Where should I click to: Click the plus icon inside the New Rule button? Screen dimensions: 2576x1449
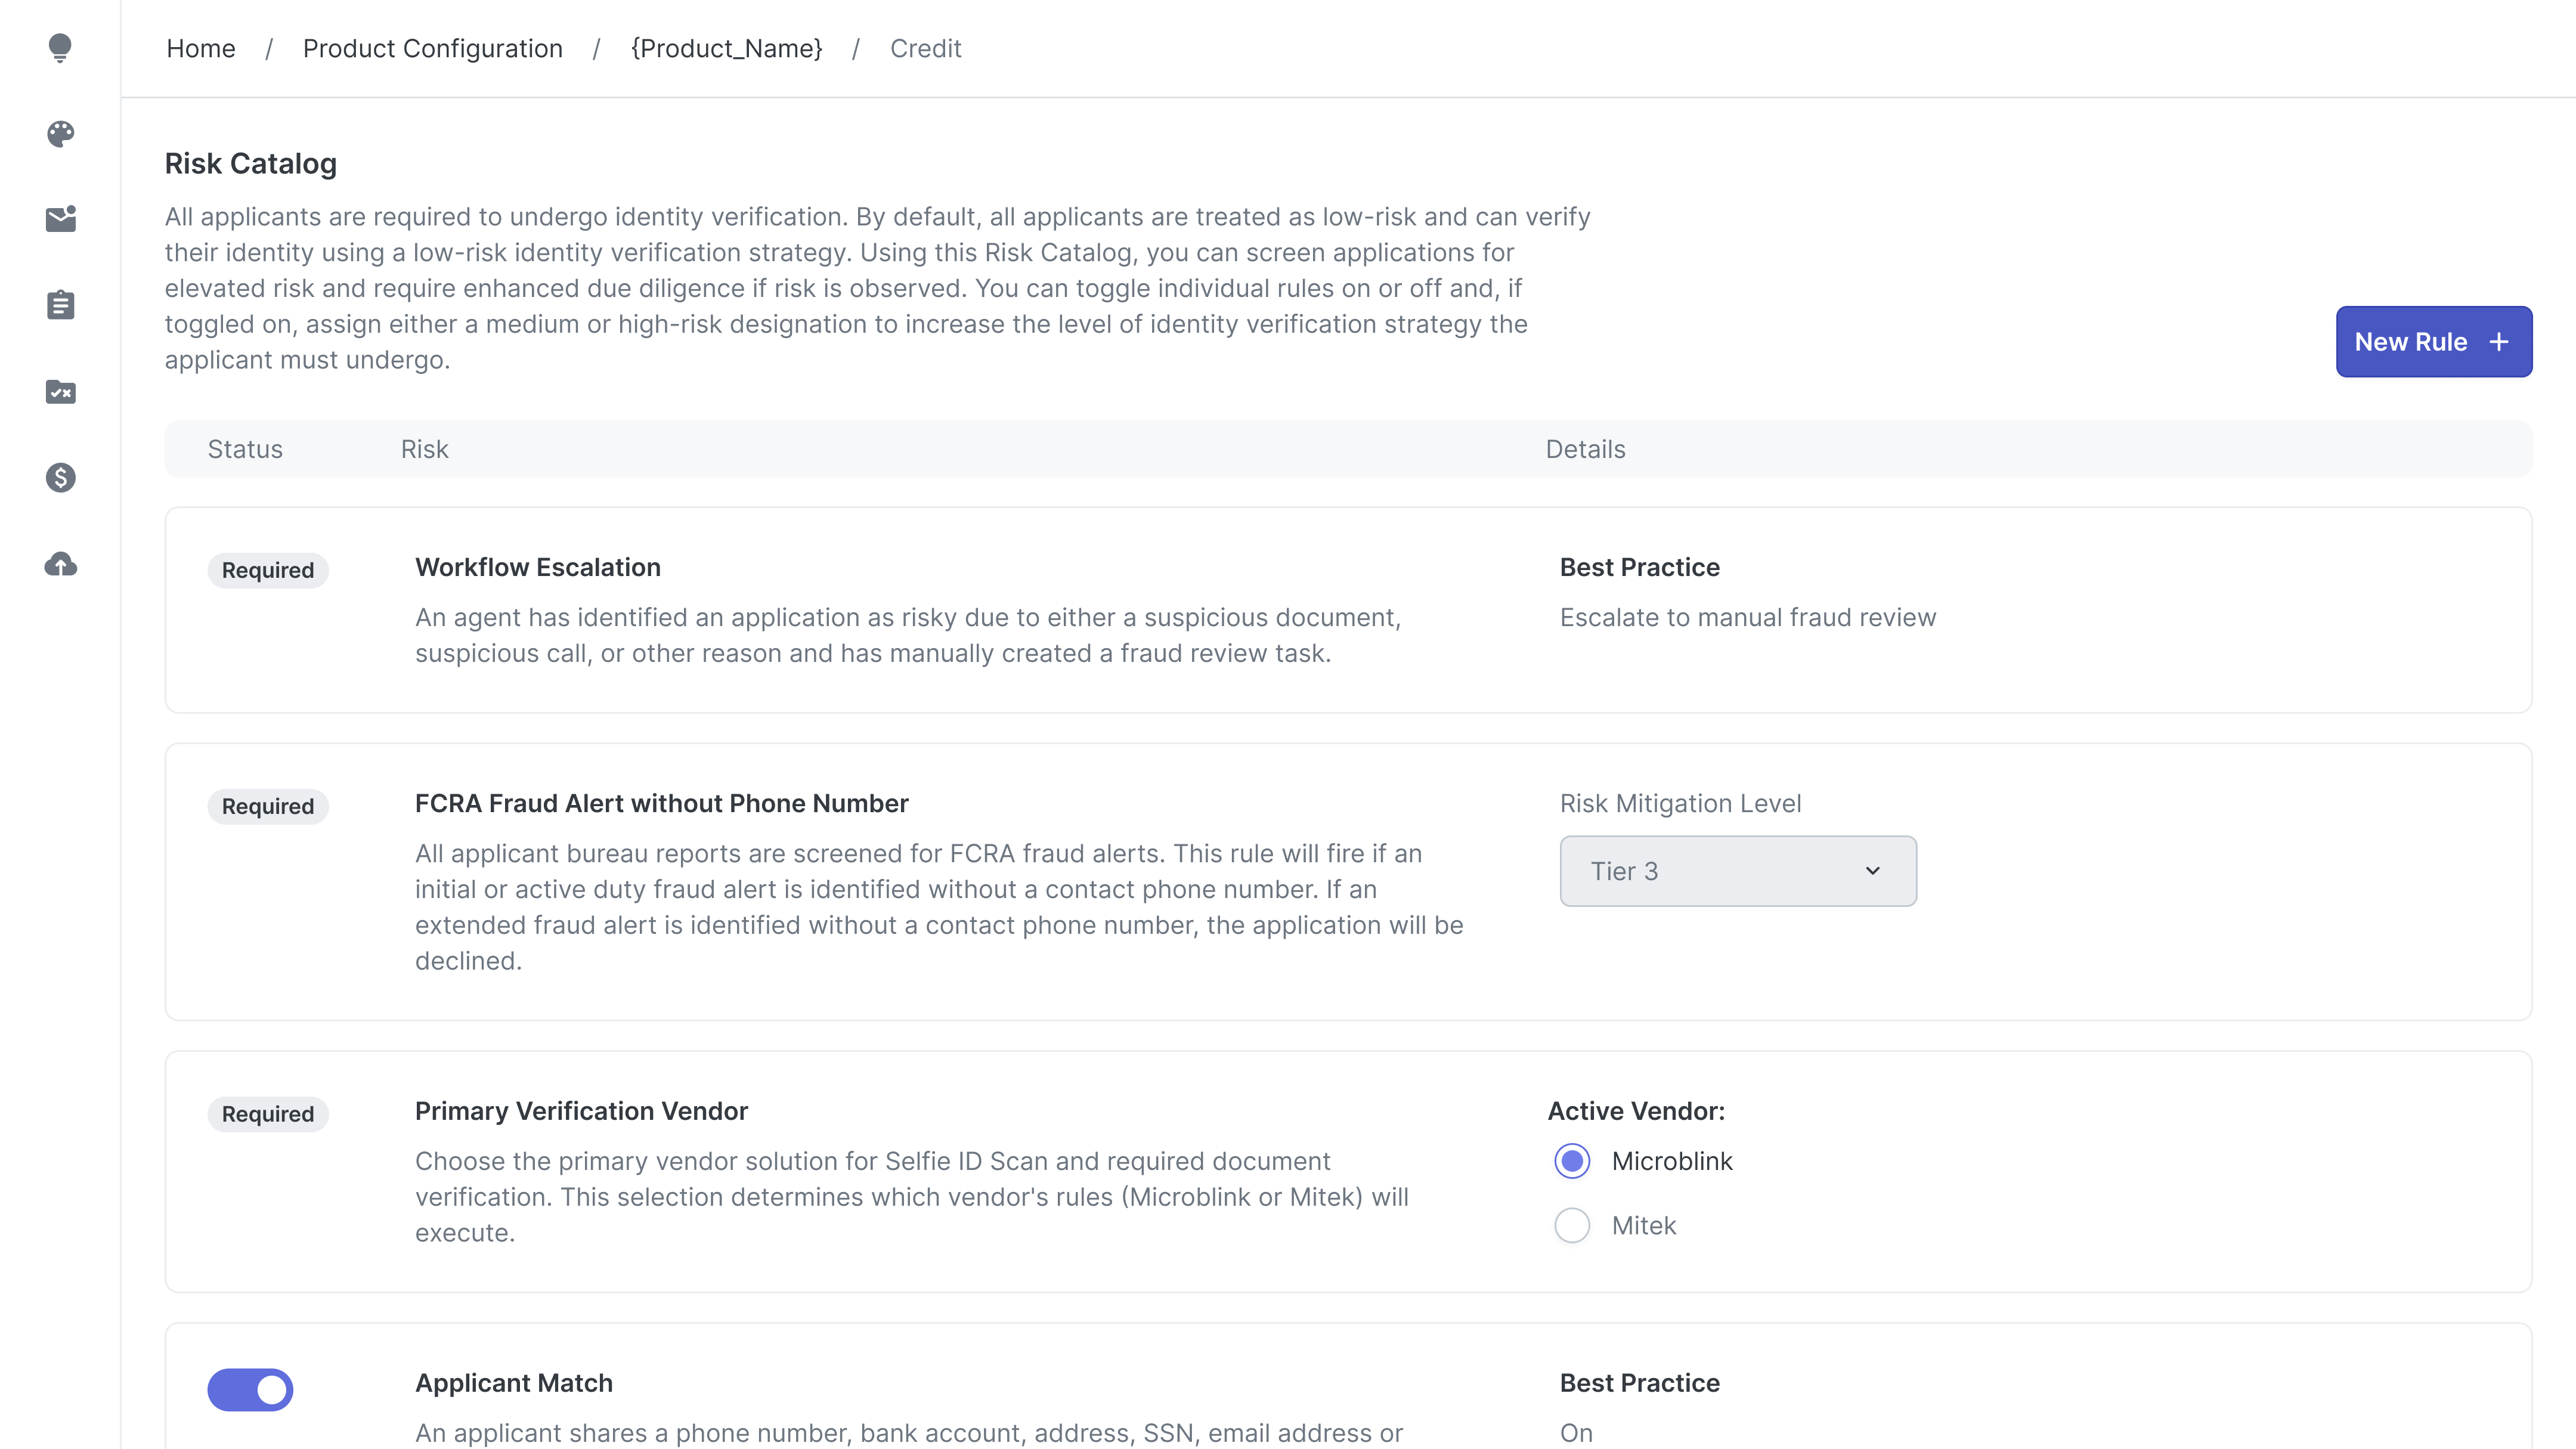tap(2499, 341)
